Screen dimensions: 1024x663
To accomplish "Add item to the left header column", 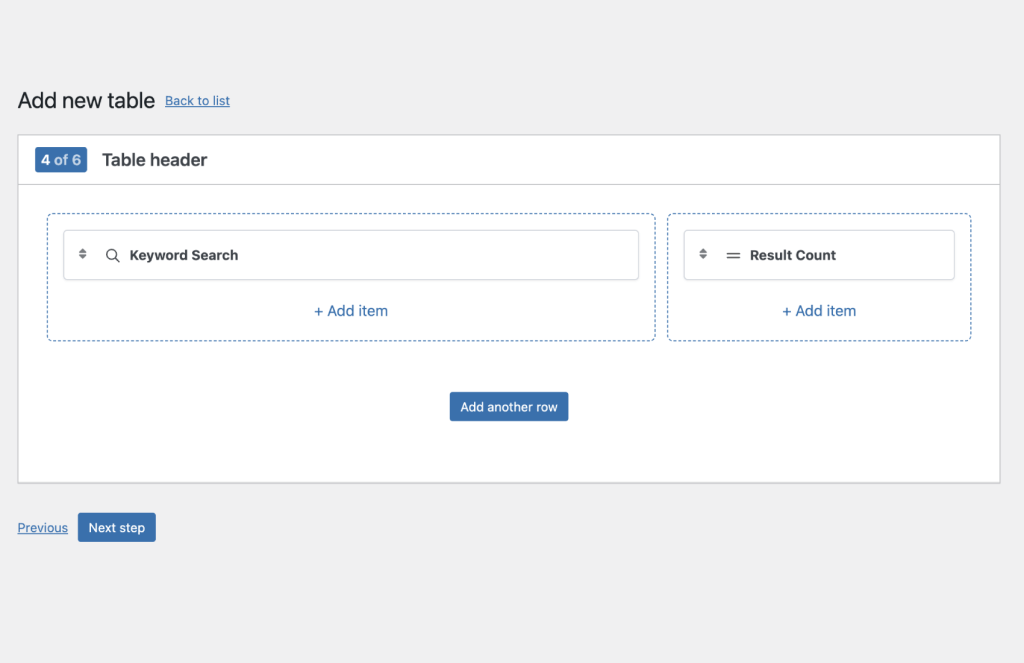I will click(351, 311).
